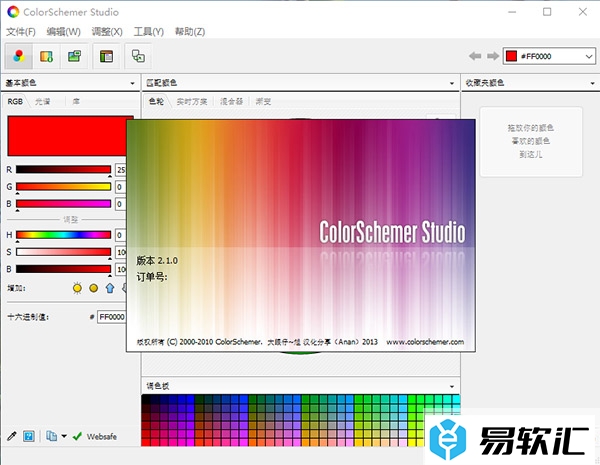600x465 pixels.
Task: Open dropdown arrow next to copy icon
Action: tap(64, 436)
